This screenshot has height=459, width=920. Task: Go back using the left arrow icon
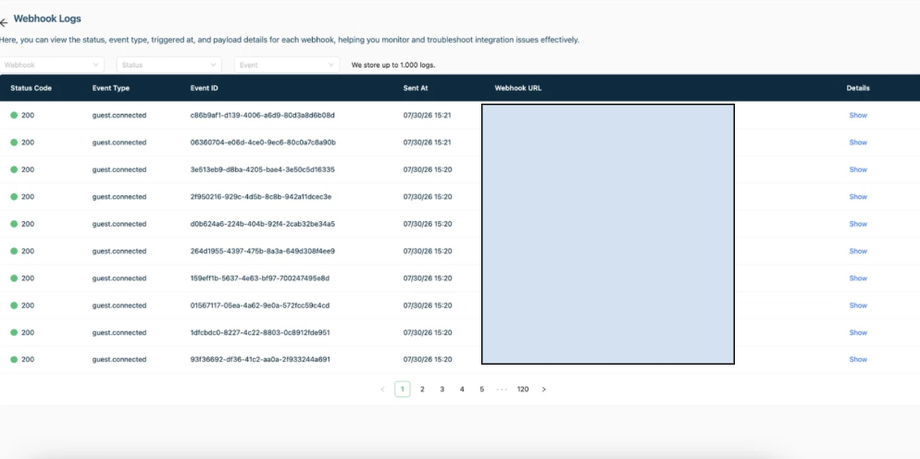click(x=4, y=23)
